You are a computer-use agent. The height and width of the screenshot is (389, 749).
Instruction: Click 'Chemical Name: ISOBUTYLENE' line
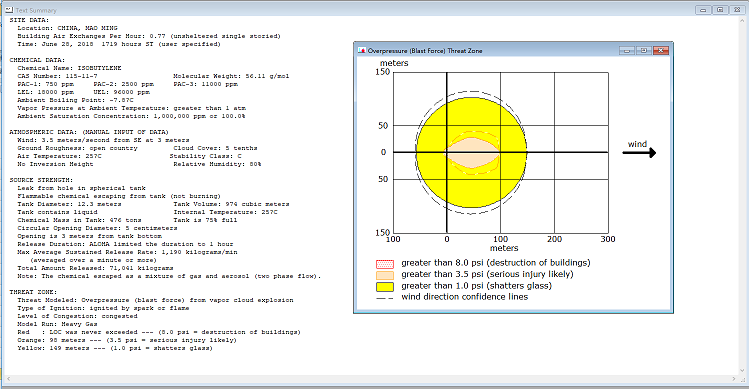(69, 68)
